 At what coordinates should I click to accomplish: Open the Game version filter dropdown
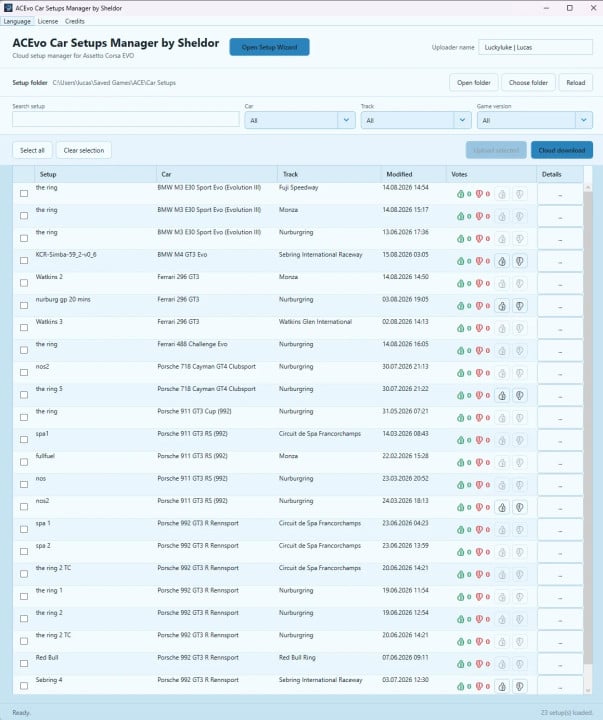(535, 120)
